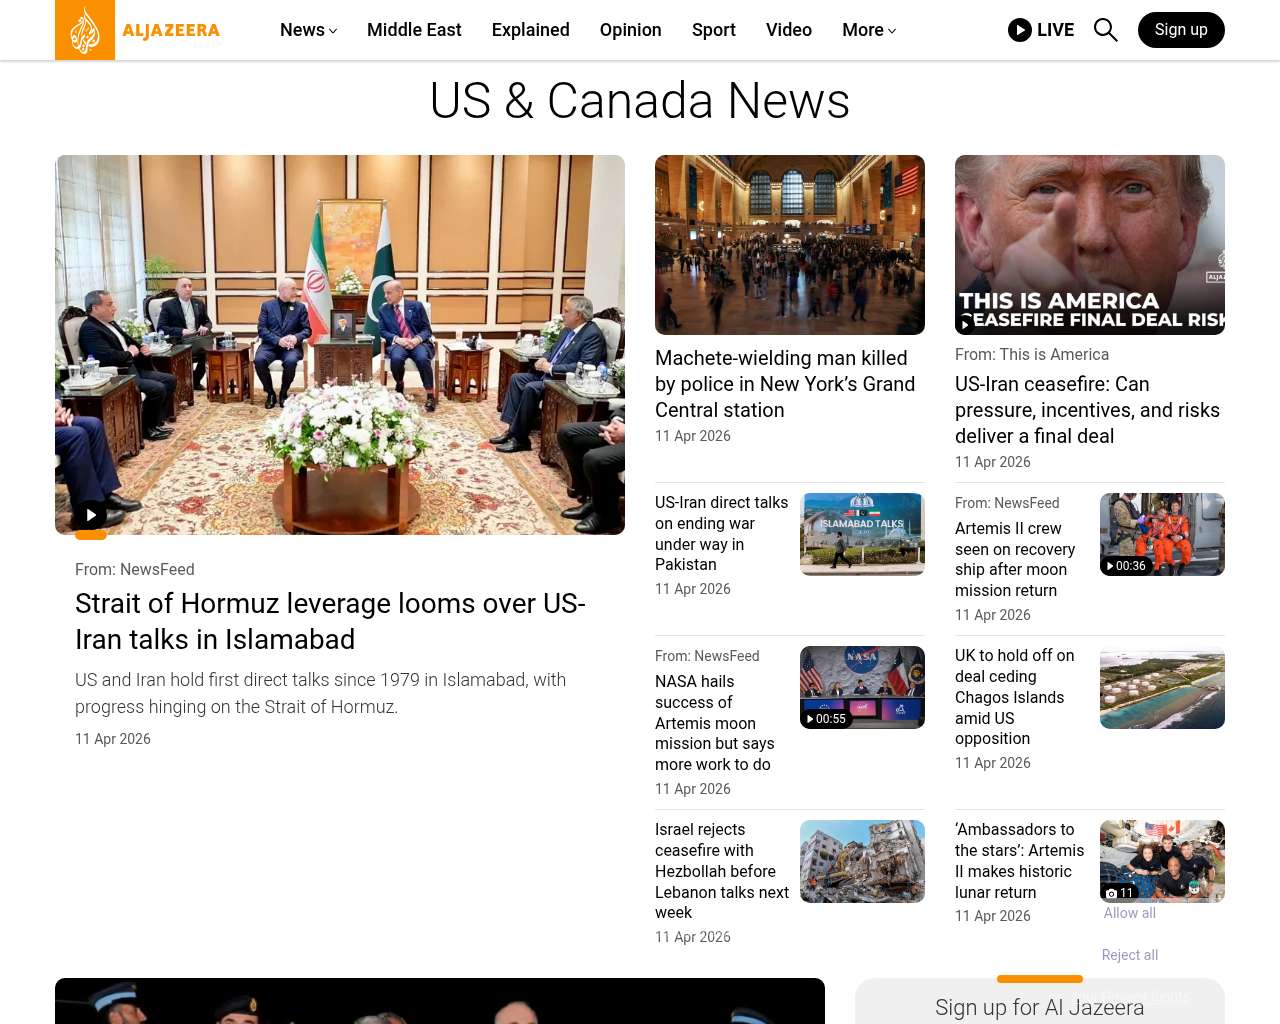The width and height of the screenshot is (1280, 1024).
Task: Open the Middle East section
Action: 414,30
